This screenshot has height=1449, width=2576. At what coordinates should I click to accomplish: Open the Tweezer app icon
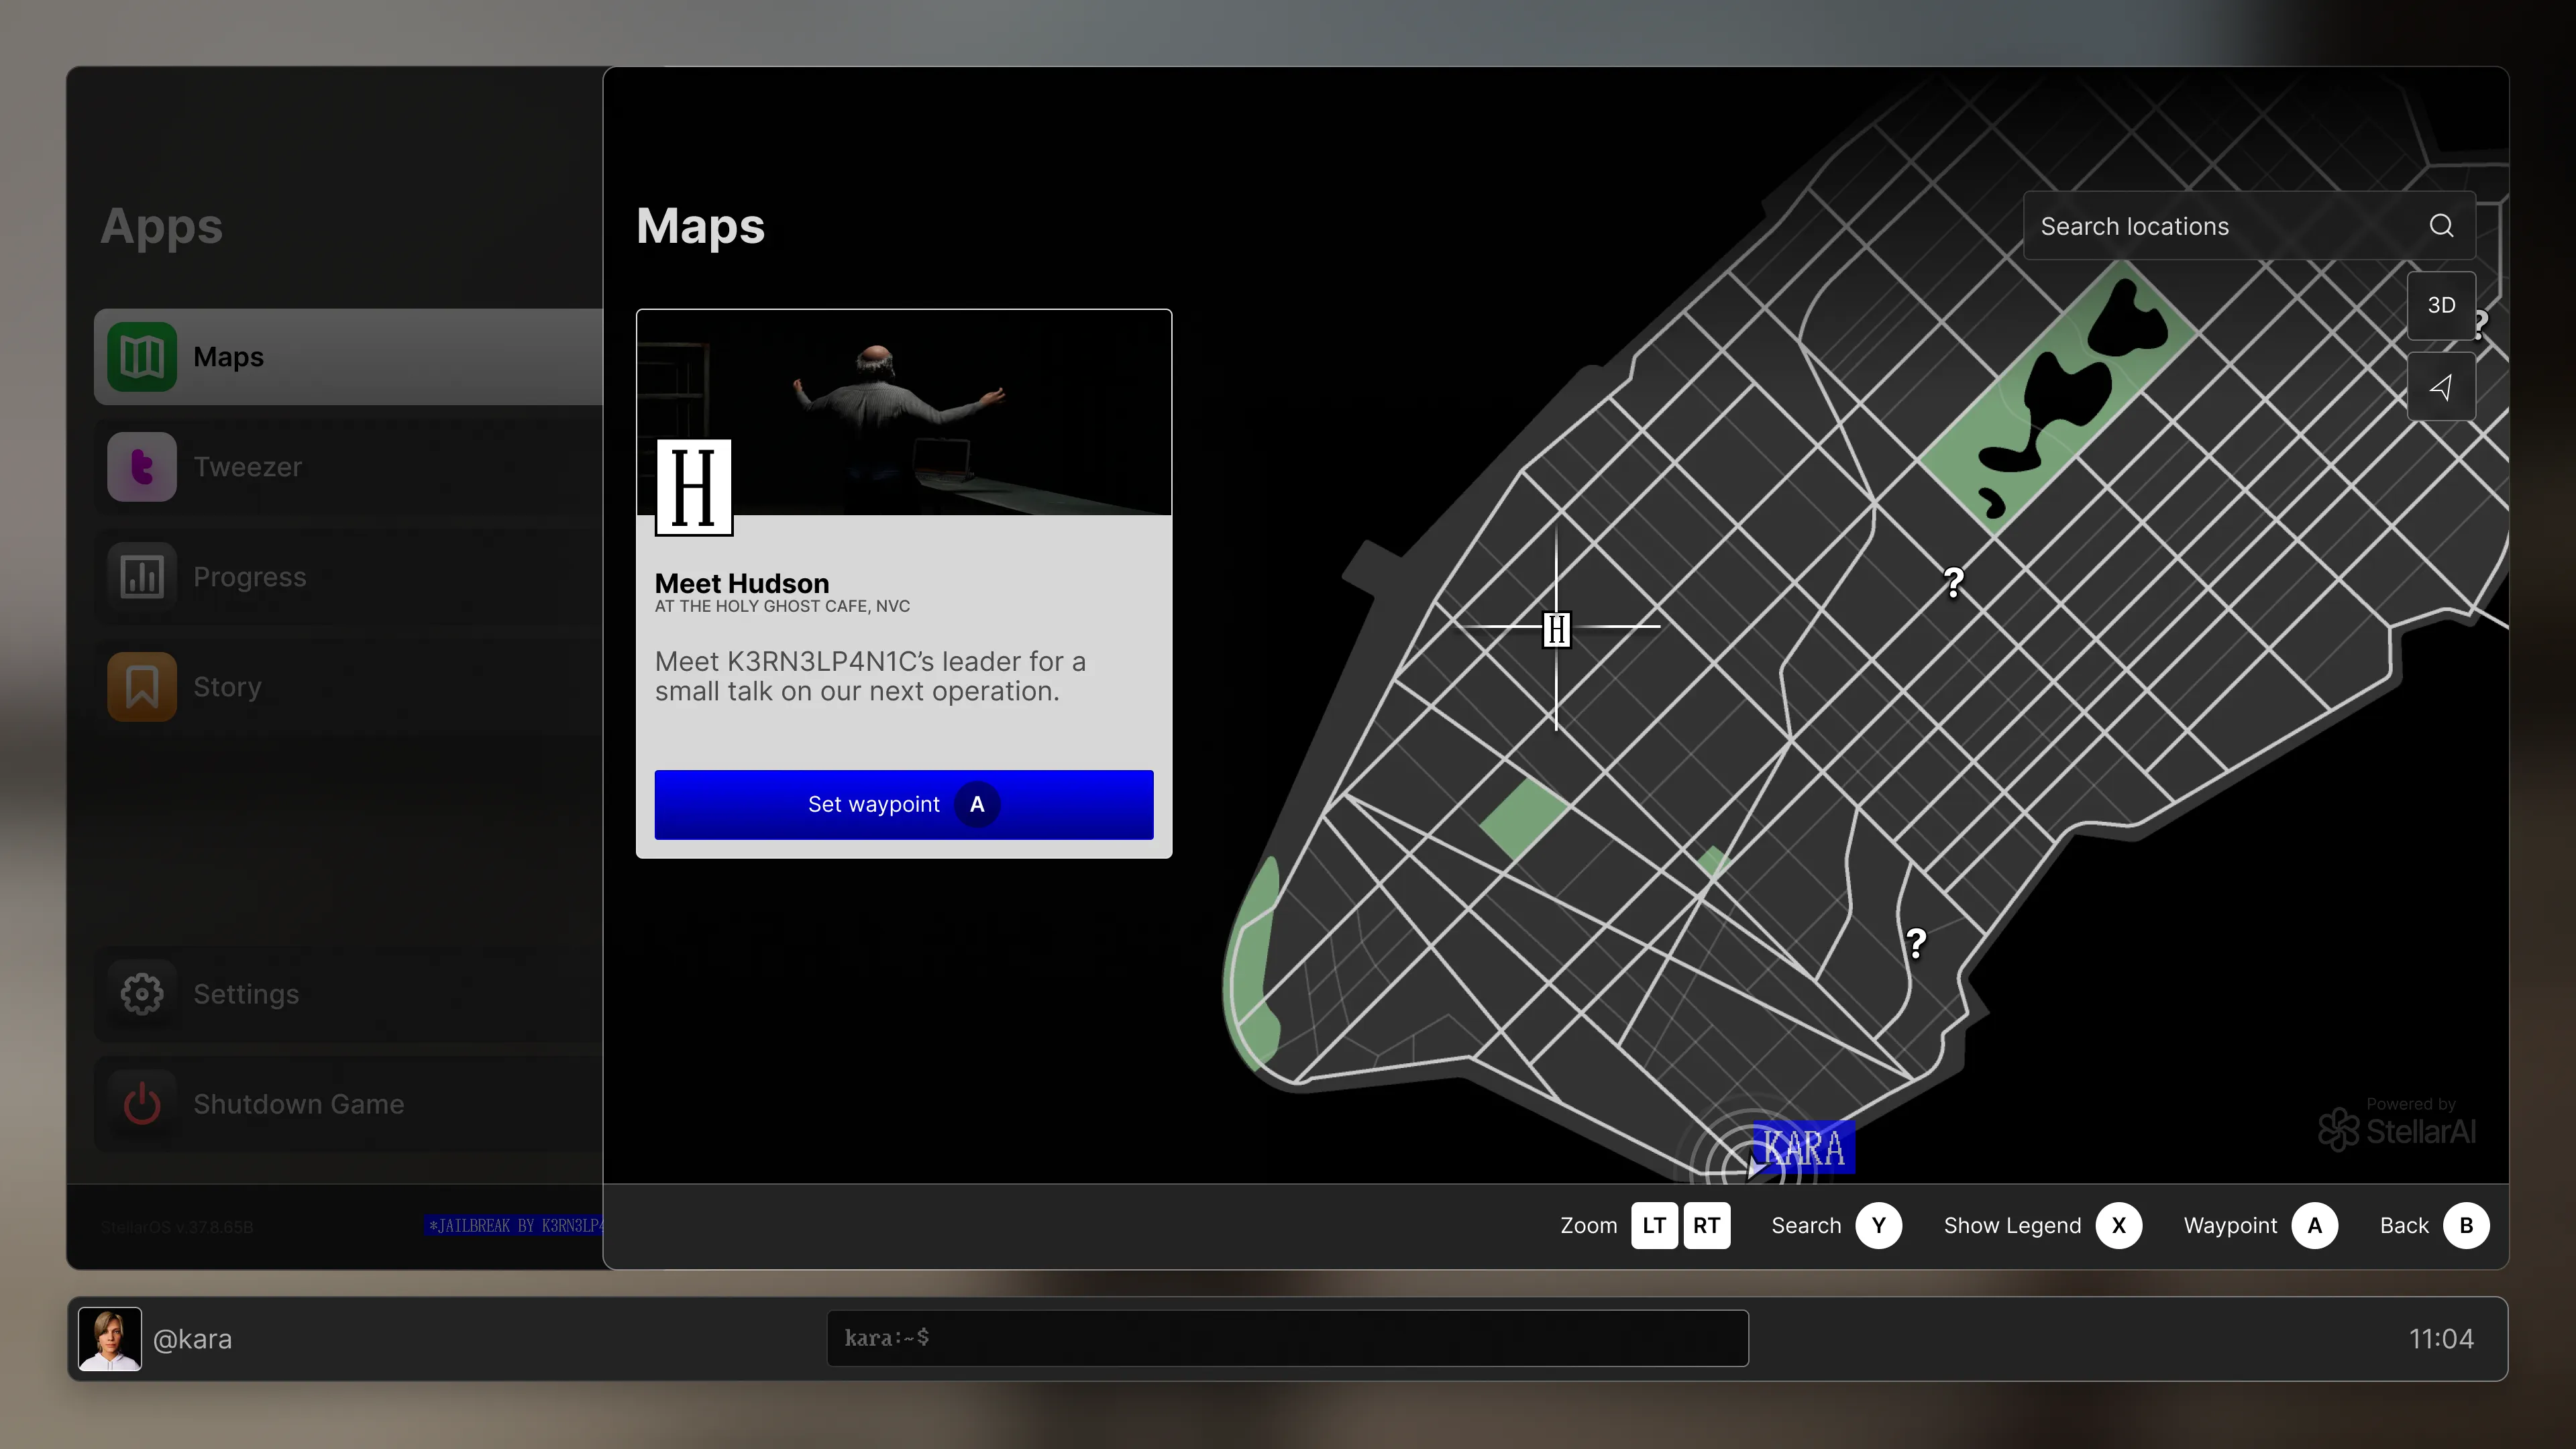(x=142, y=467)
